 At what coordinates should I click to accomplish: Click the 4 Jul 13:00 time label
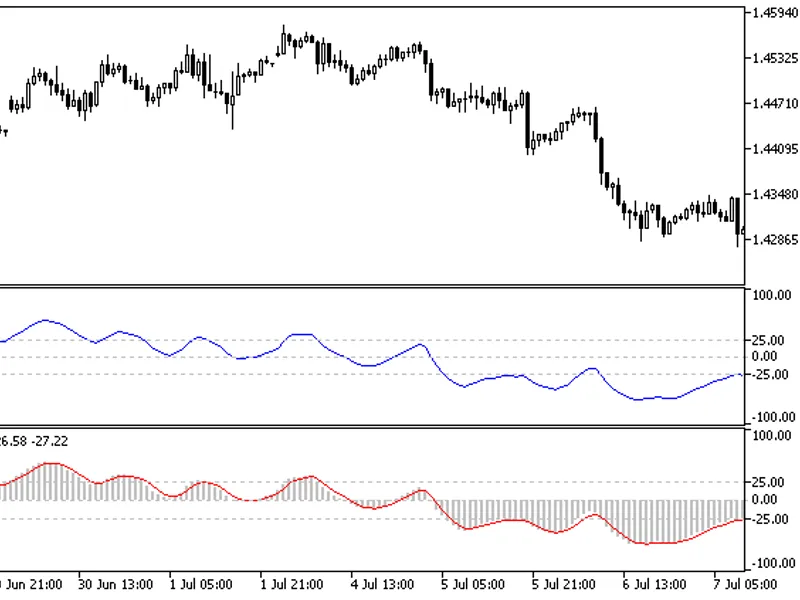pos(383,584)
